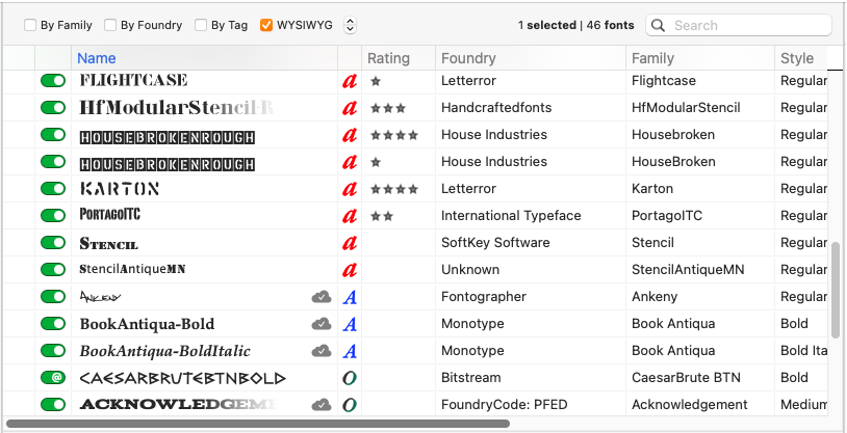Click the horizontal scrollbar thumb

click(x=258, y=424)
